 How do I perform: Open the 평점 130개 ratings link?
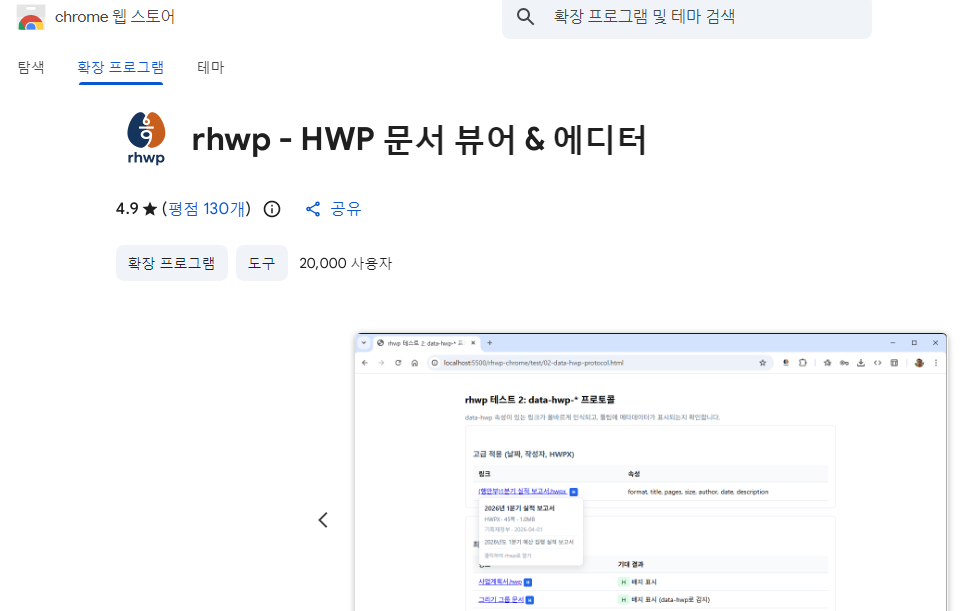207,209
